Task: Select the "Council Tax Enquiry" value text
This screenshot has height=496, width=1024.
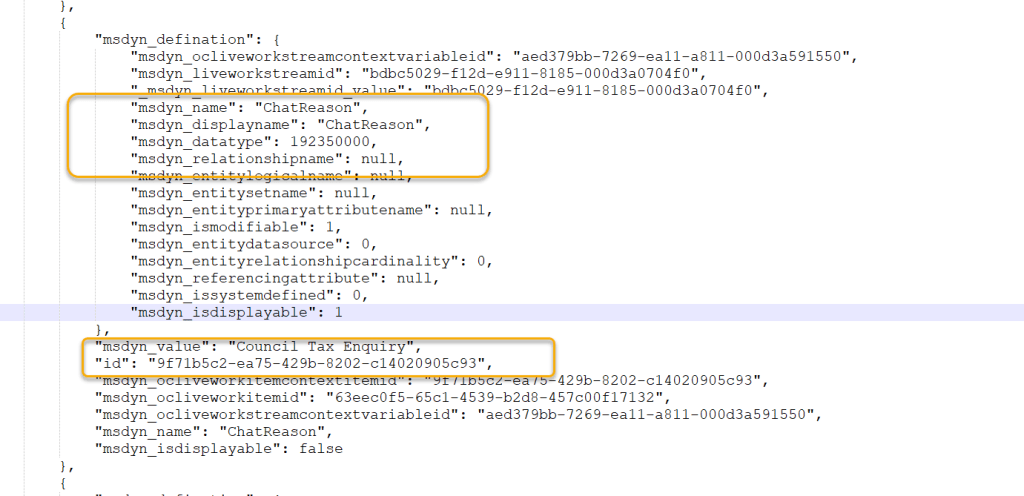Action: pyautogui.click(x=325, y=346)
